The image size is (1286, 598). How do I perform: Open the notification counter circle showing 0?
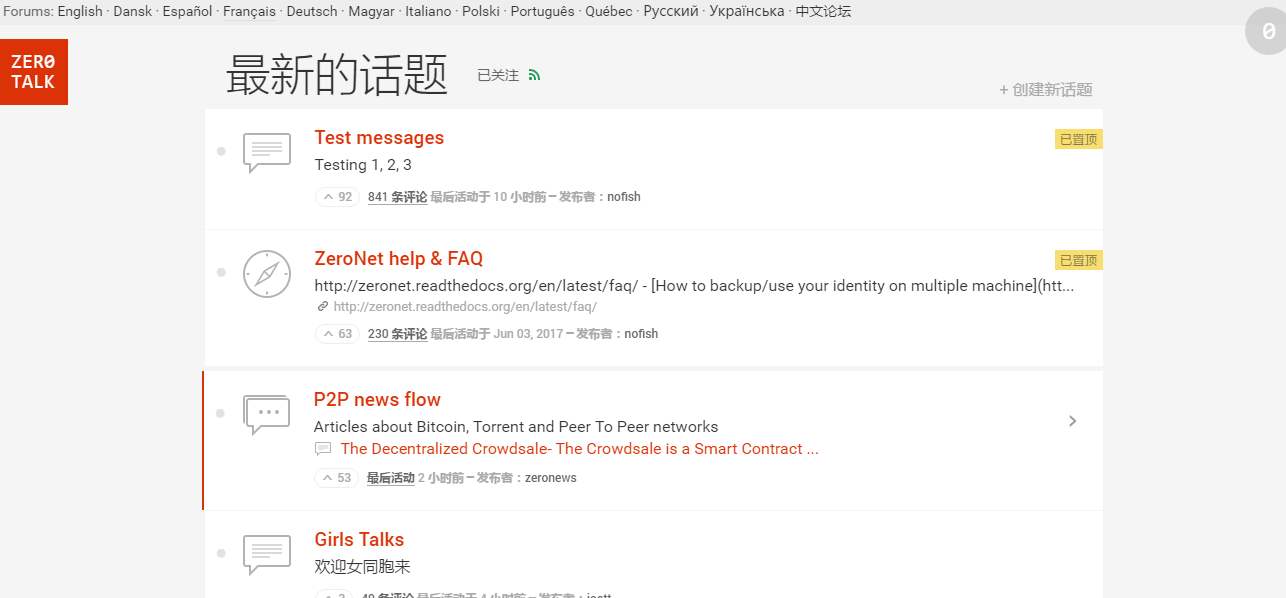[x=1267, y=32]
